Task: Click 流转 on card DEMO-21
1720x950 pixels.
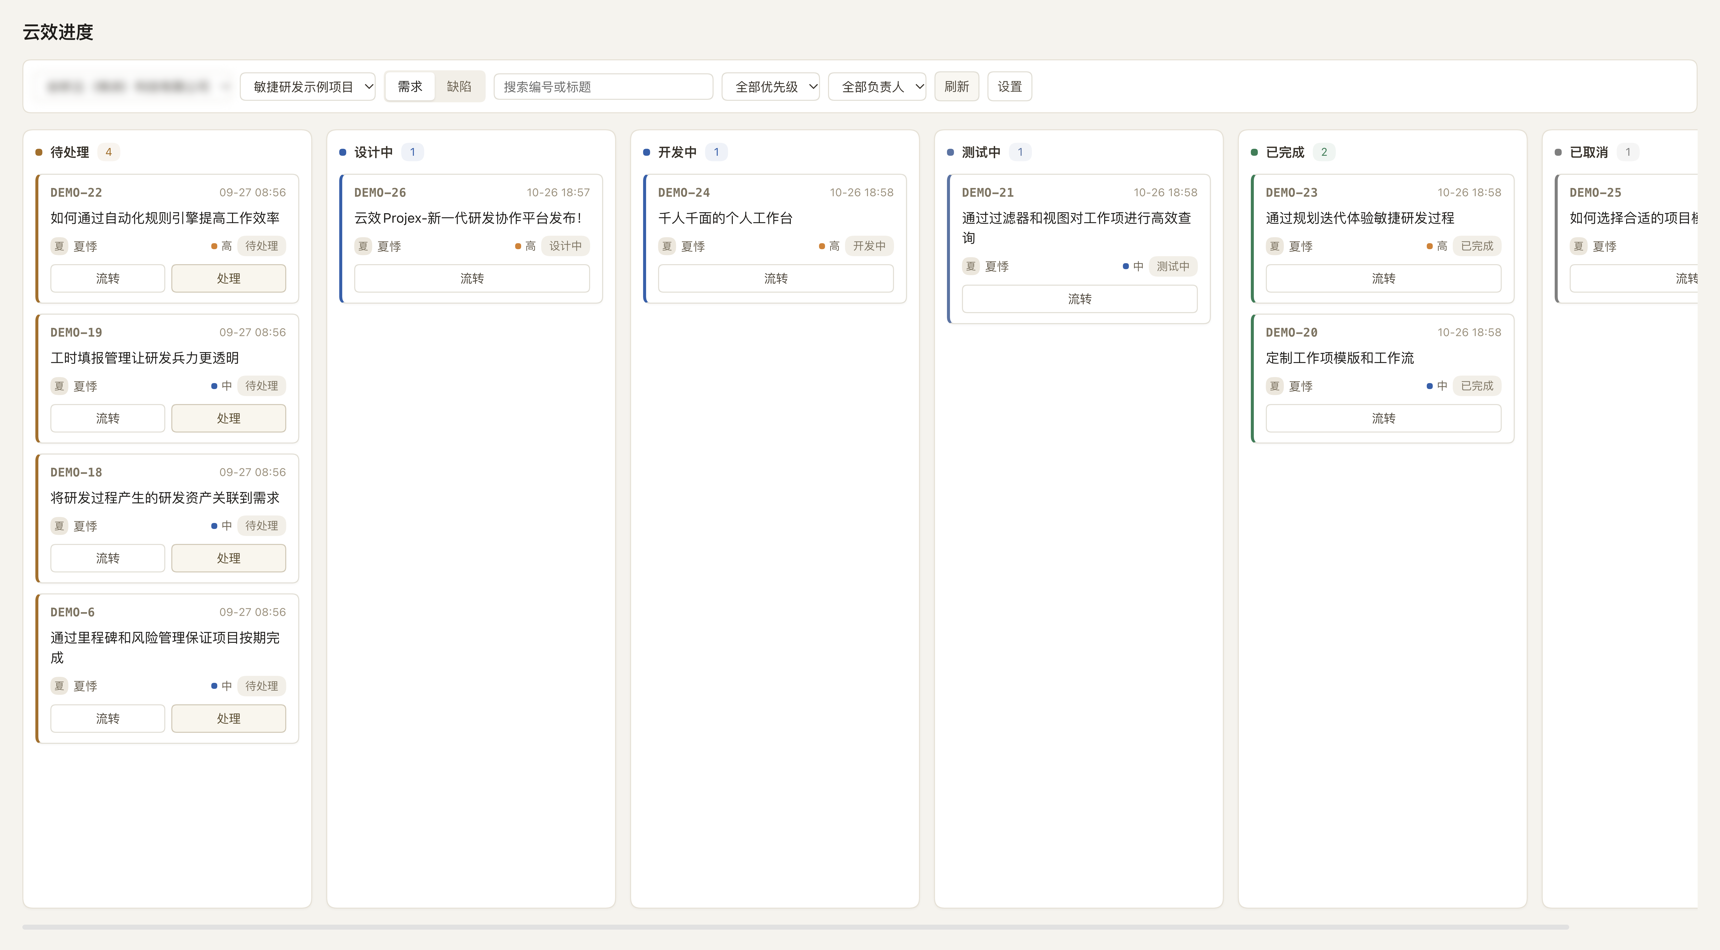Action: click(x=1080, y=298)
